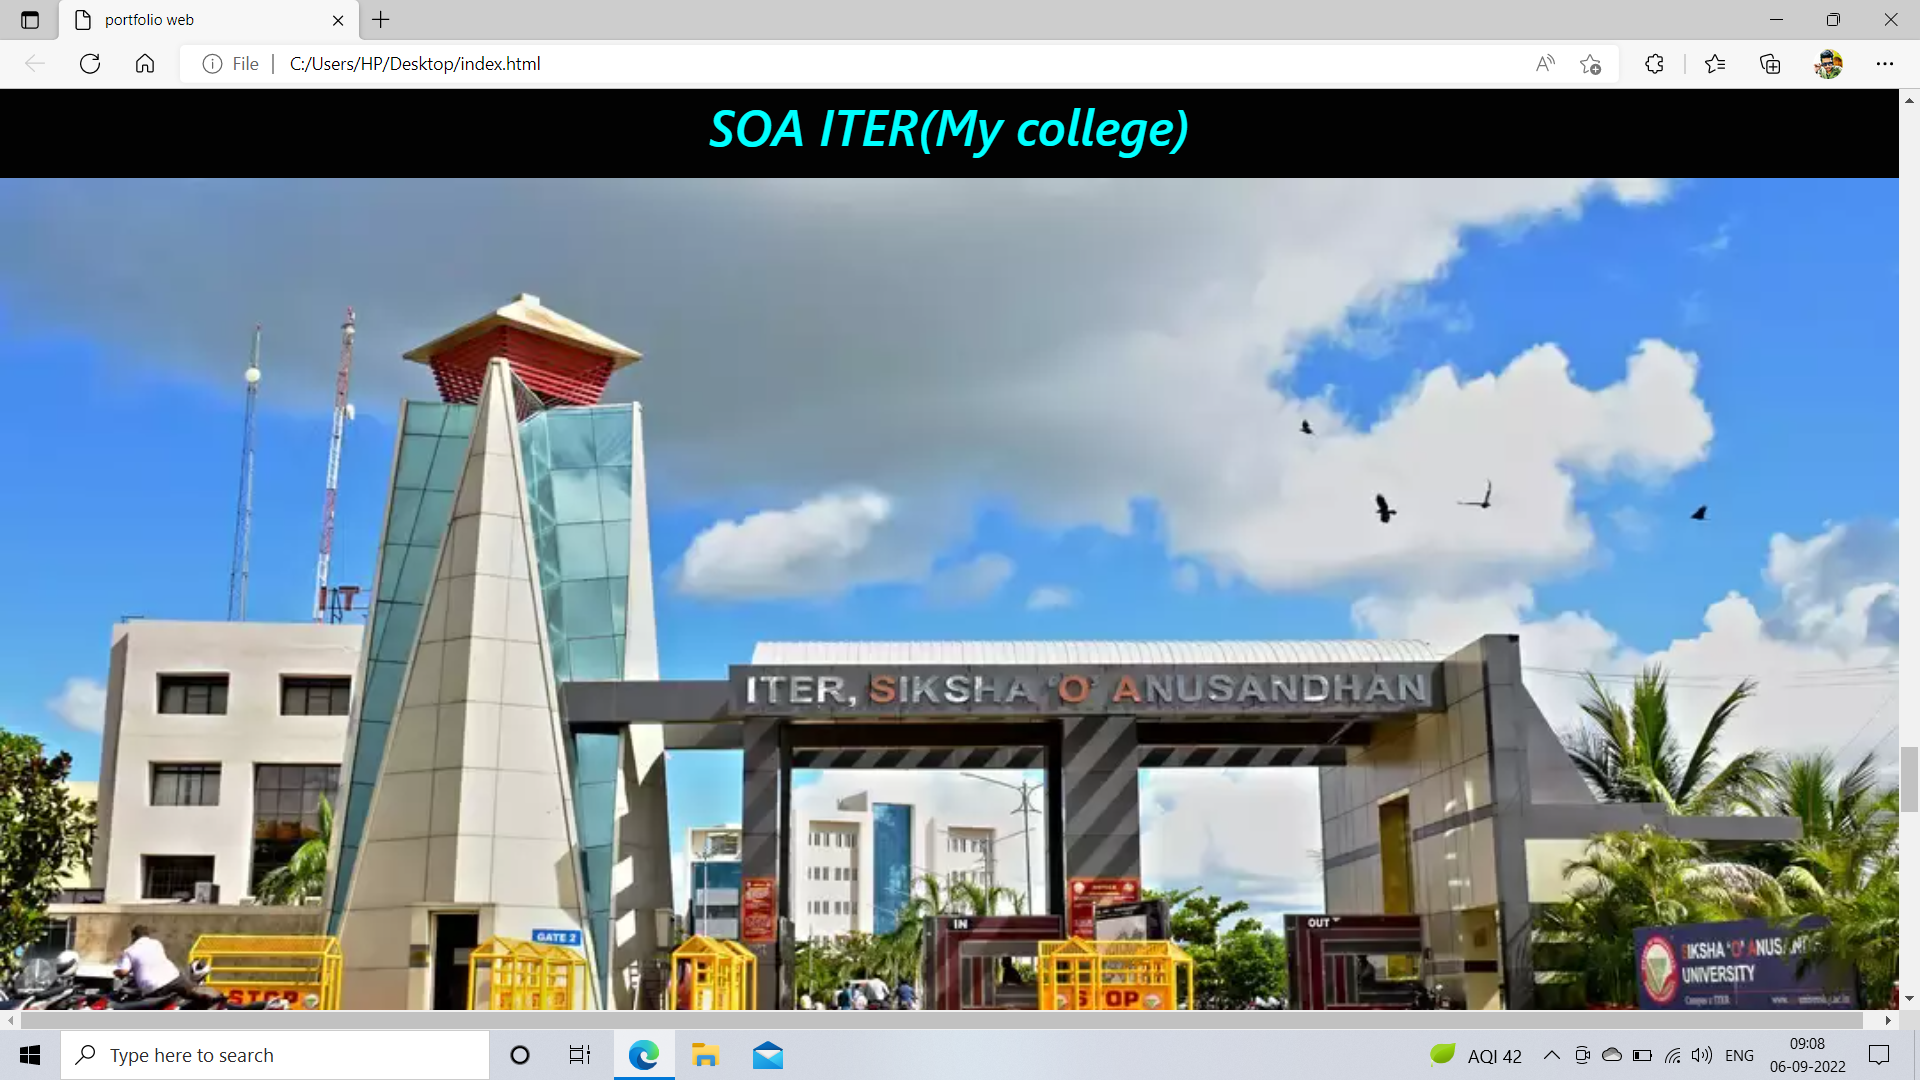
Task: Open the Favorites list icon
Action: point(1715,64)
